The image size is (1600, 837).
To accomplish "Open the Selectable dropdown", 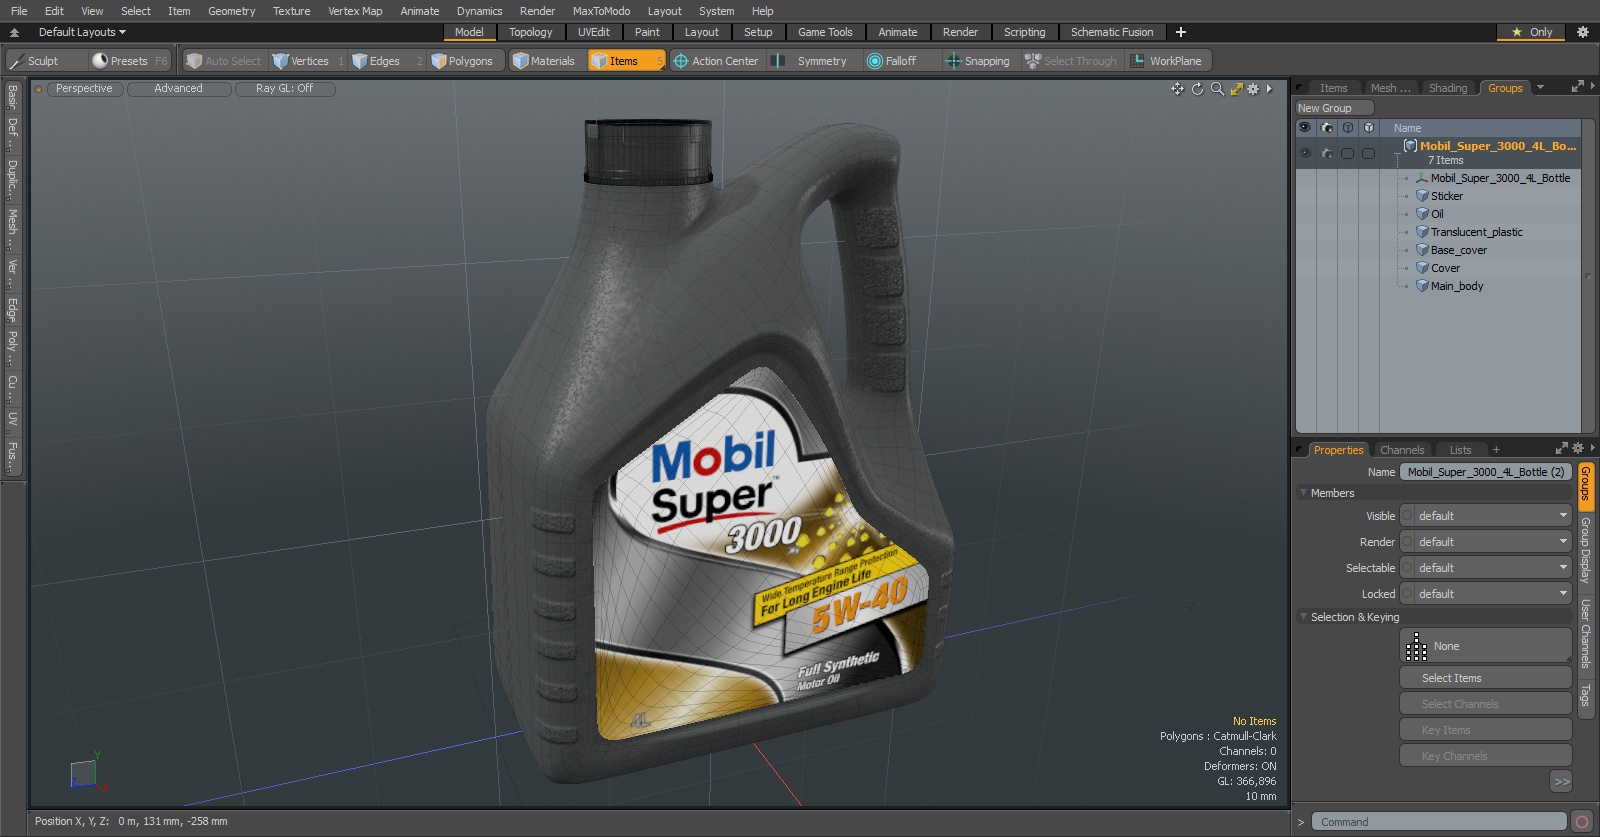I will pyautogui.click(x=1486, y=568).
